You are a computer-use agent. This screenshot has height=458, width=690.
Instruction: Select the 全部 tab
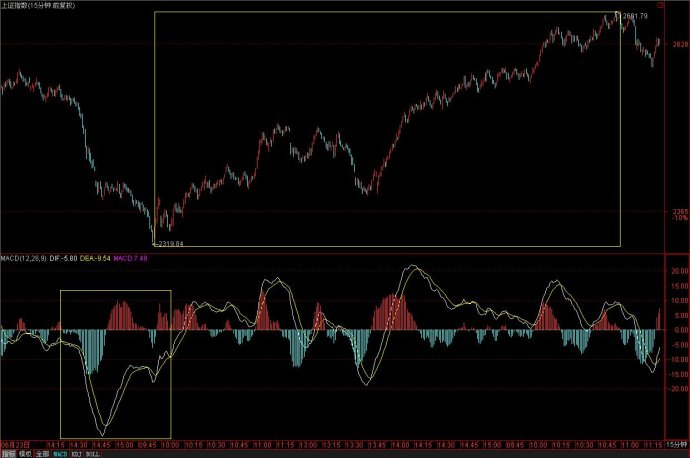pyautogui.click(x=42, y=454)
